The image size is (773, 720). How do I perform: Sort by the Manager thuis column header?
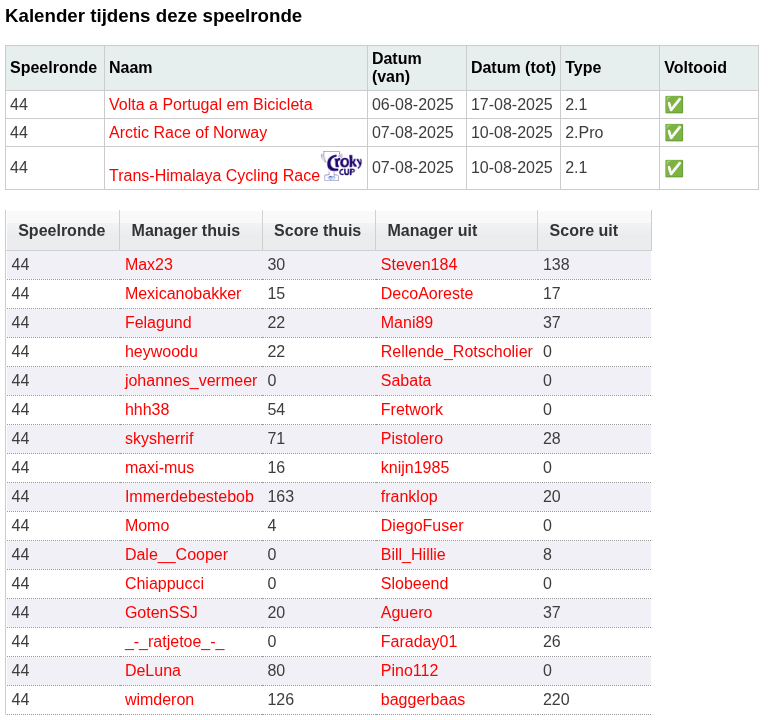tap(185, 230)
